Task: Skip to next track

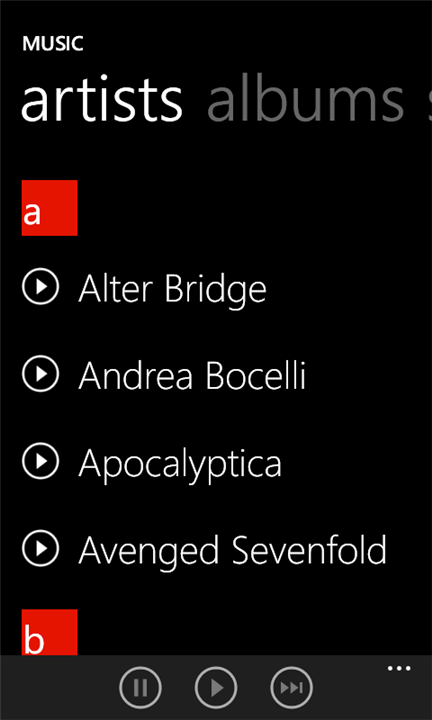Action: click(292, 687)
